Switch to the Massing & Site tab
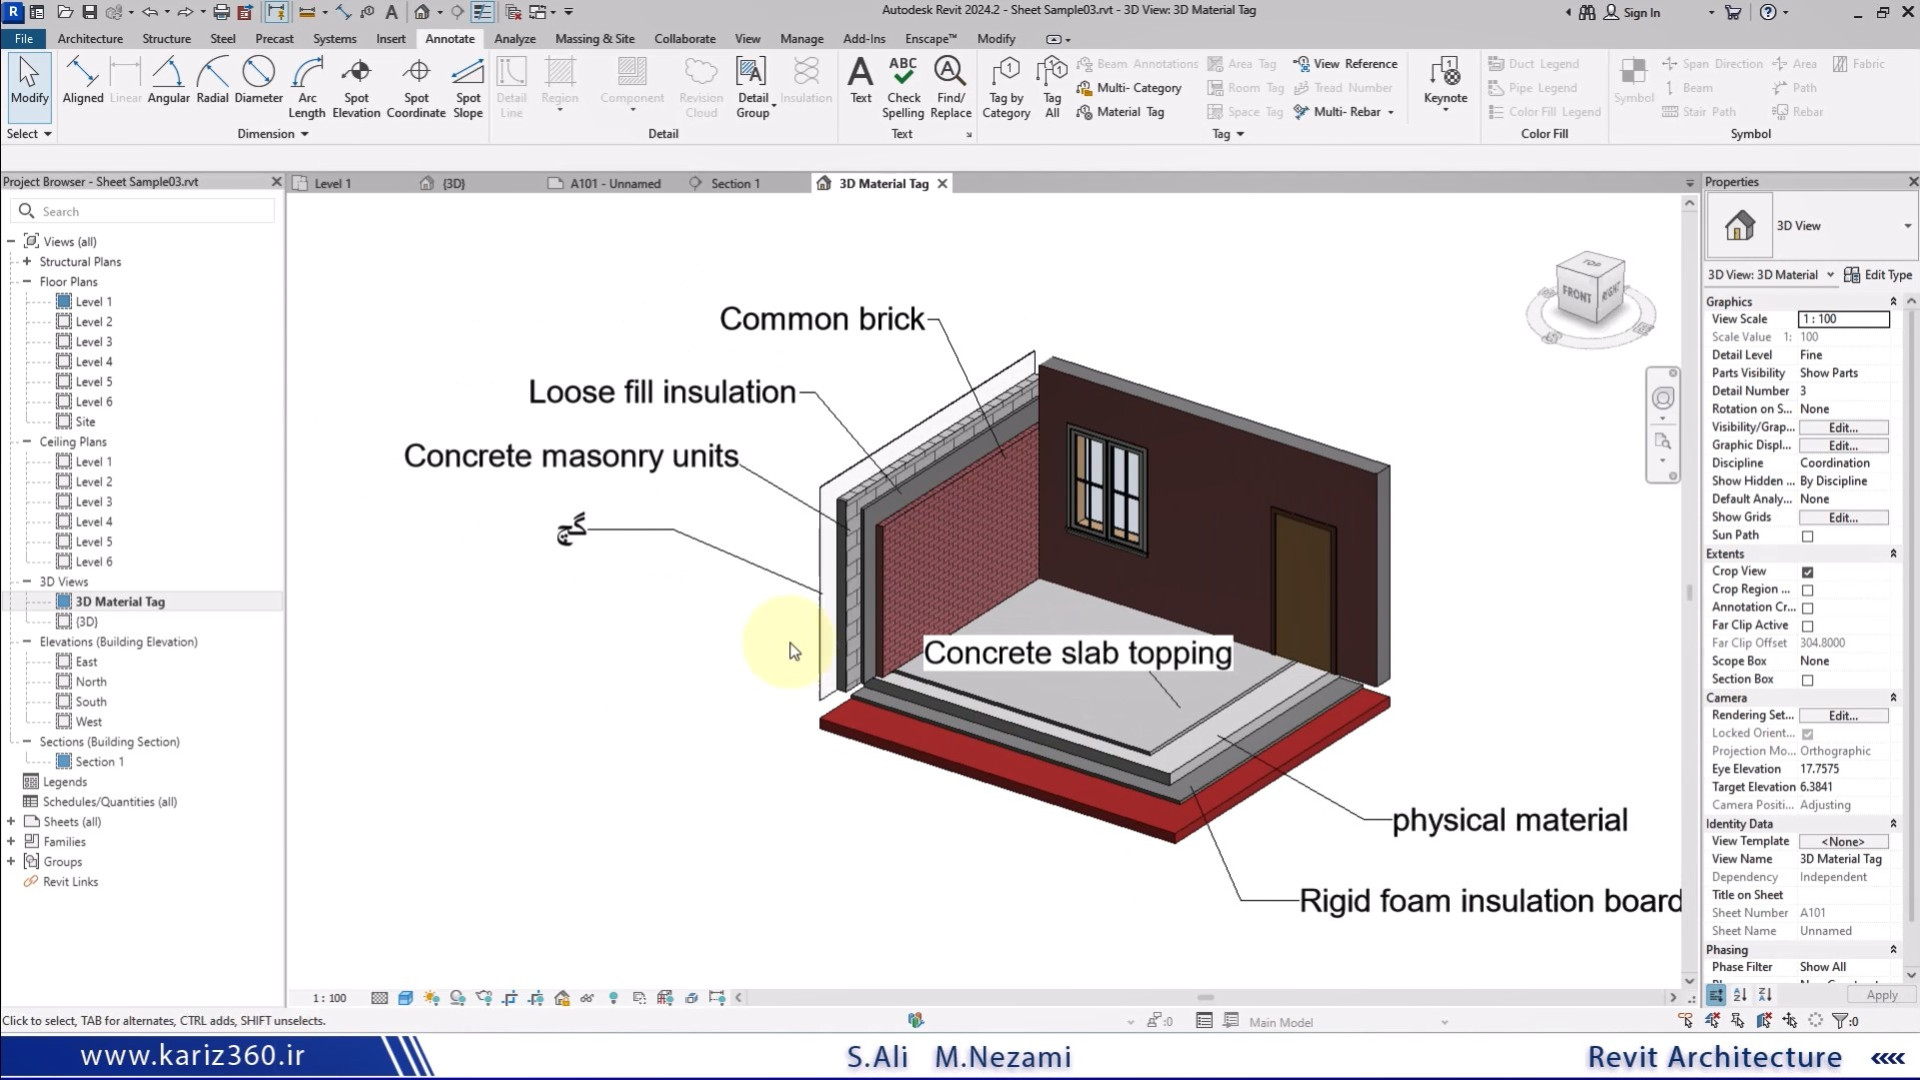1920x1080 pixels. coord(594,39)
